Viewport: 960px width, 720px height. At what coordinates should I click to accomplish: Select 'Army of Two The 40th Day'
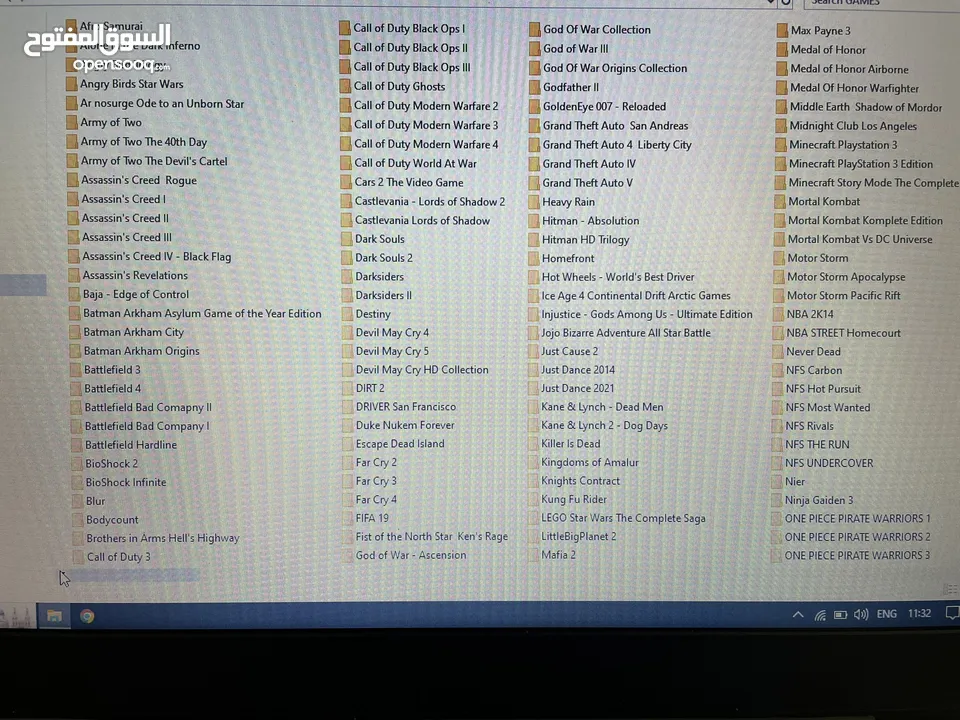coord(144,142)
